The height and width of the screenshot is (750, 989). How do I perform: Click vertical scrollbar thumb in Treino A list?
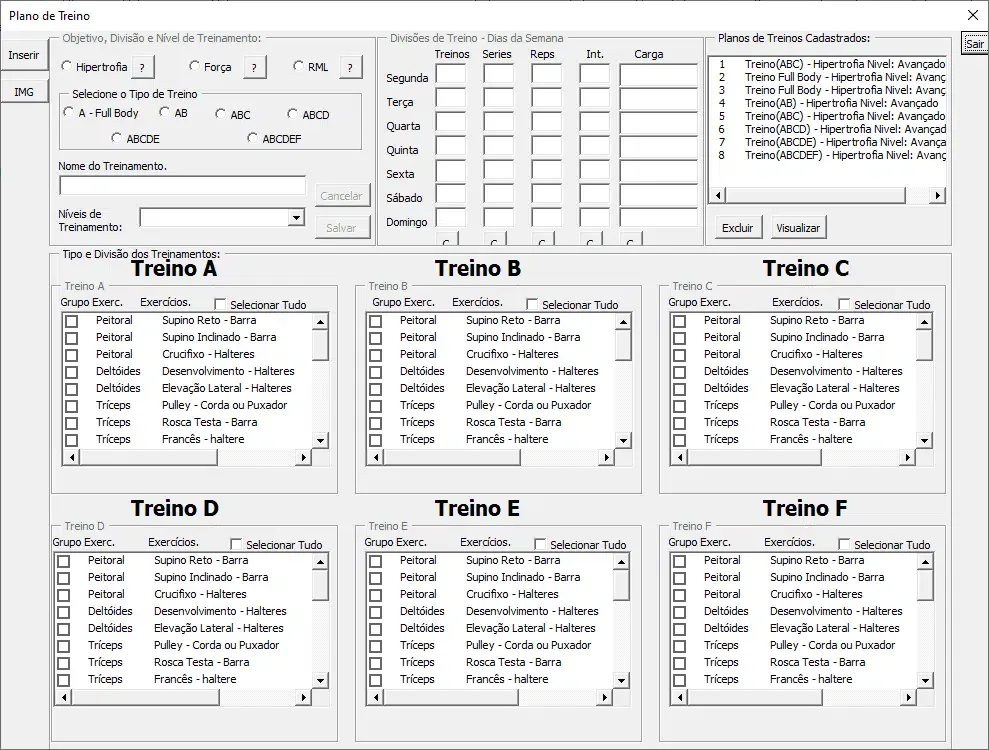pos(320,345)
